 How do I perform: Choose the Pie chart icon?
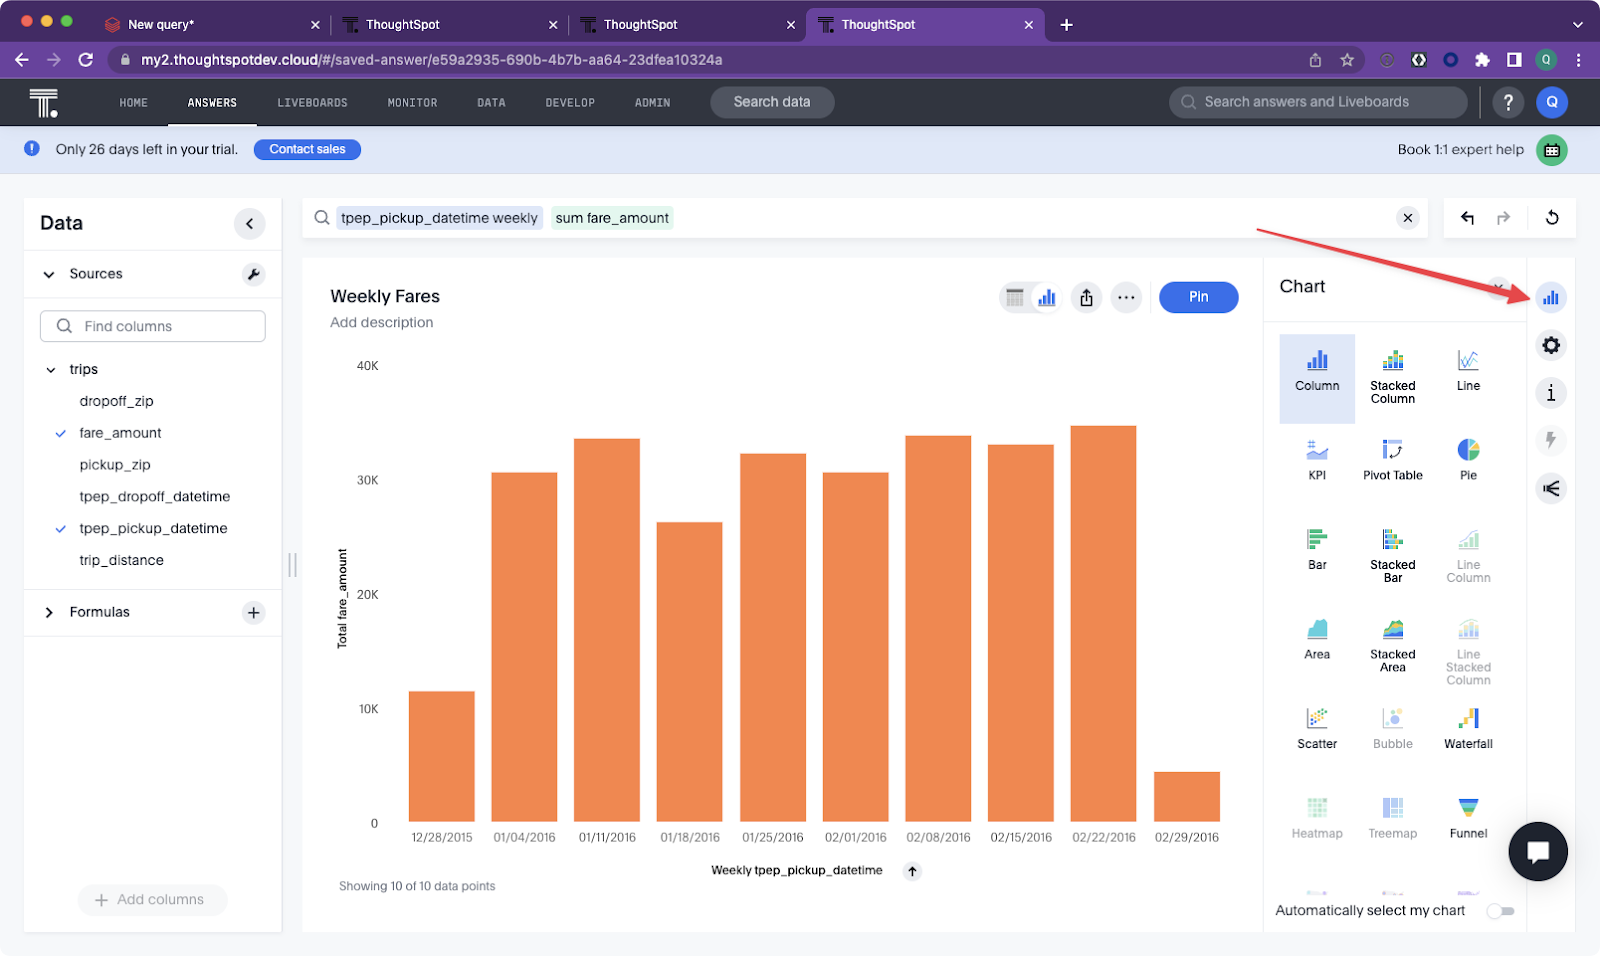point(1467,458)
